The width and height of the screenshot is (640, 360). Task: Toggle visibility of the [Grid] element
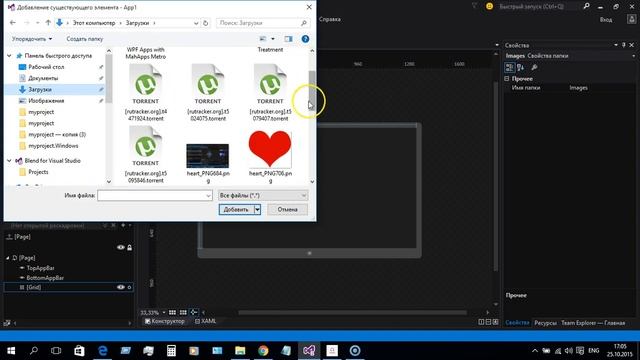(121, 287)
